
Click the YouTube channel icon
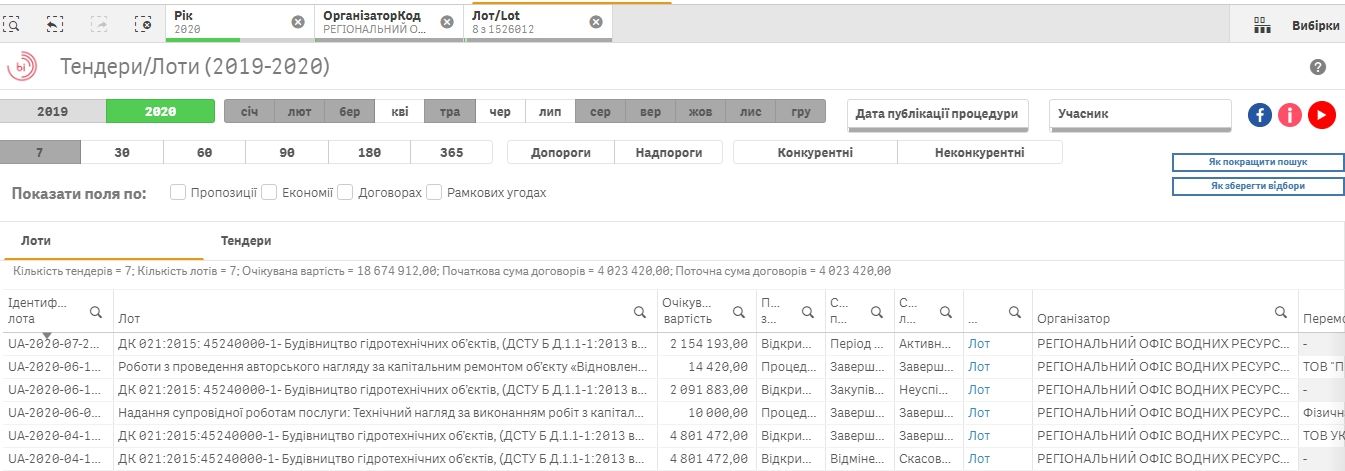coord(1322,115)
